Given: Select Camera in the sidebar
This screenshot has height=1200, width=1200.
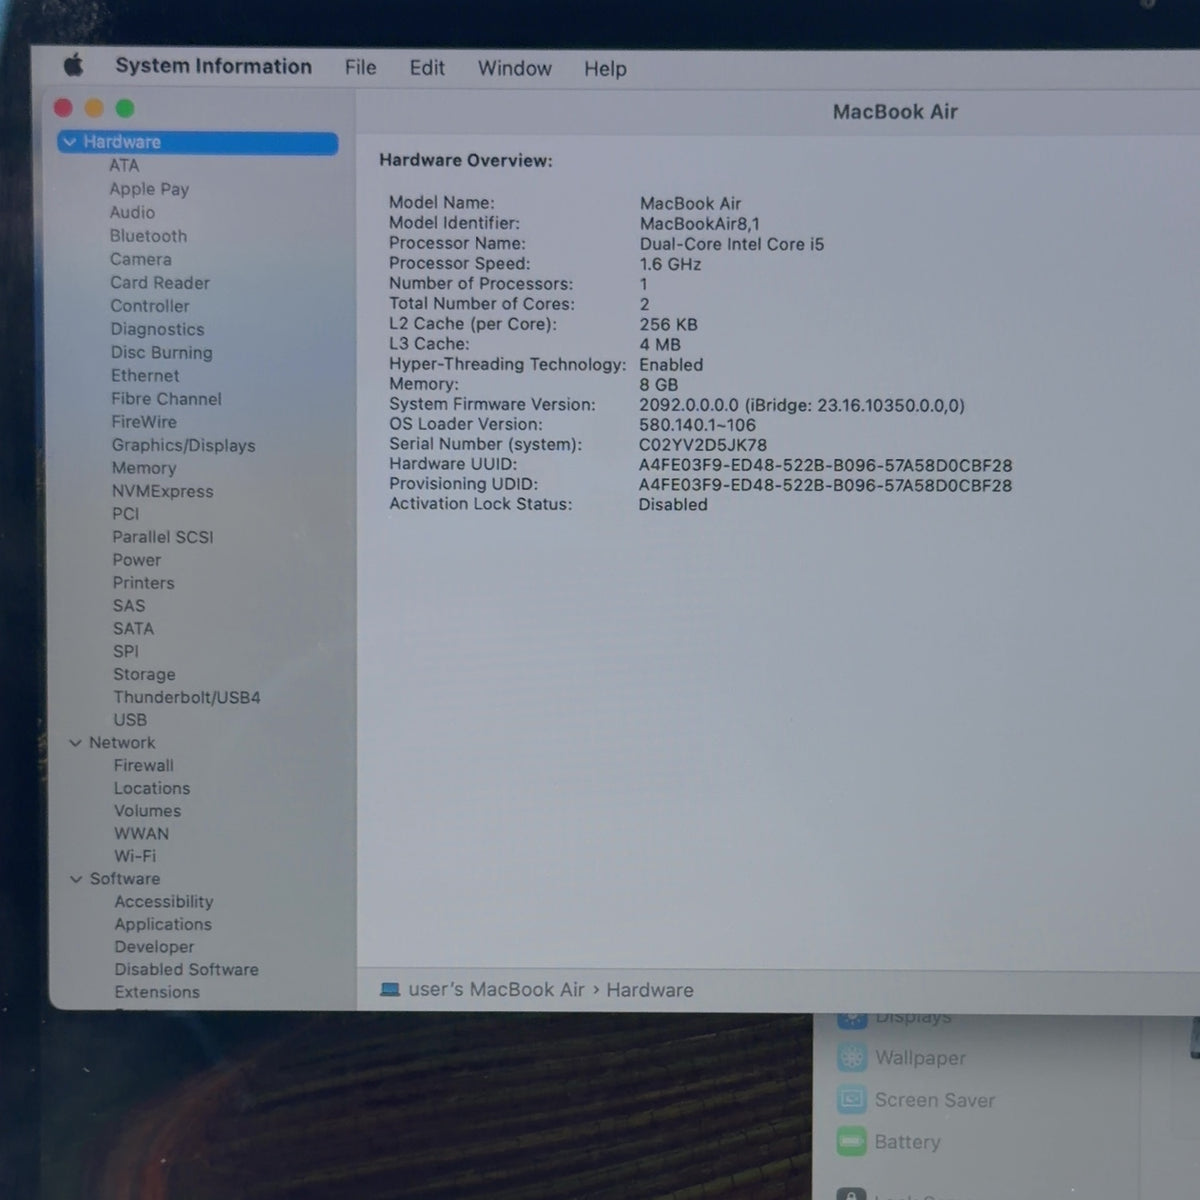Looking at the screenshot, I should pos(140,259).
